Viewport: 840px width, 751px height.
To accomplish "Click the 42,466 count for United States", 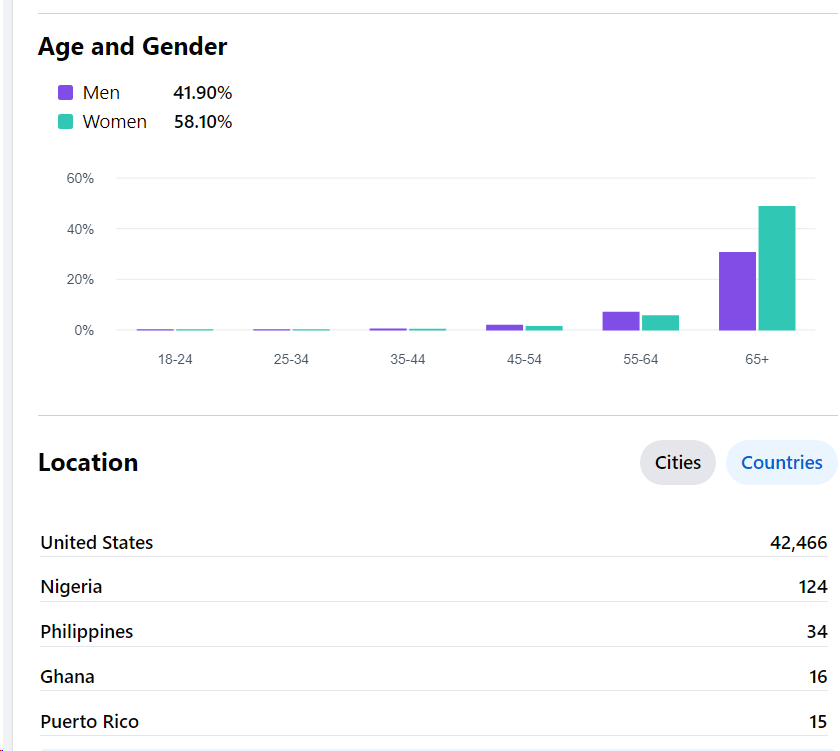I will point(798,543).
